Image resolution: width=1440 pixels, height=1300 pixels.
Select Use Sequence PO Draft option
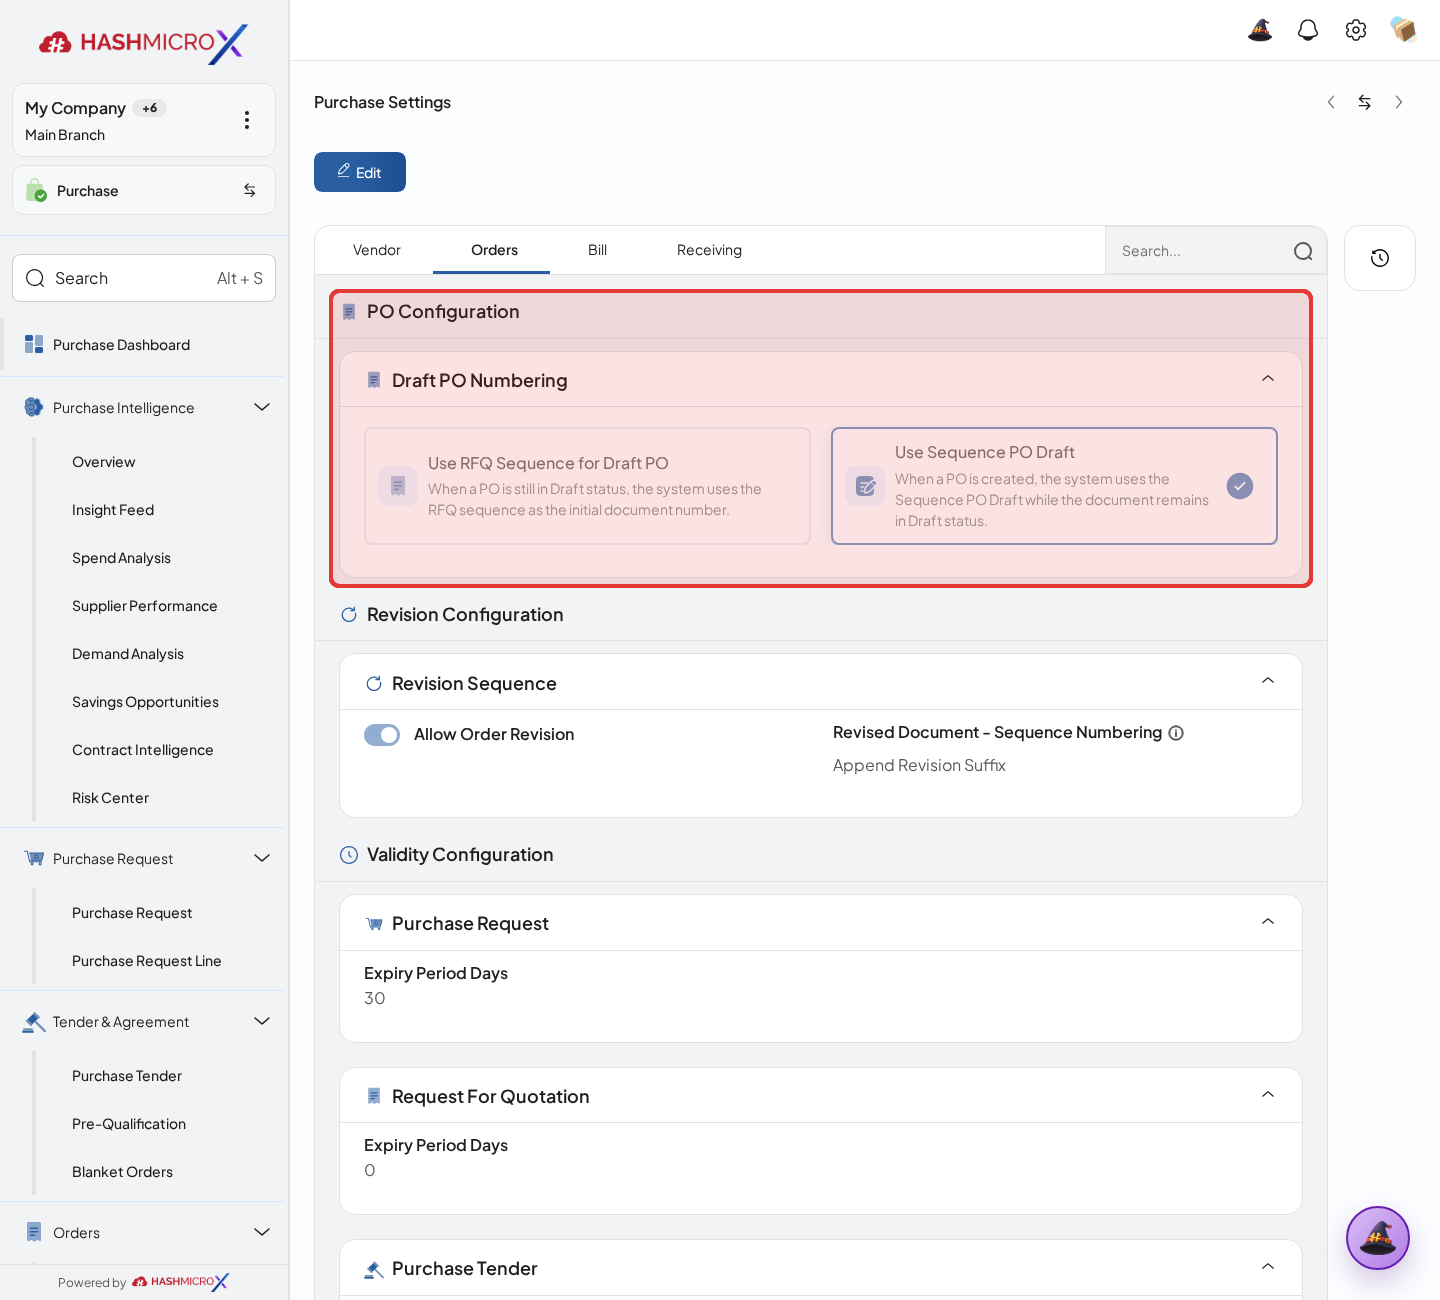[1054, 486]
